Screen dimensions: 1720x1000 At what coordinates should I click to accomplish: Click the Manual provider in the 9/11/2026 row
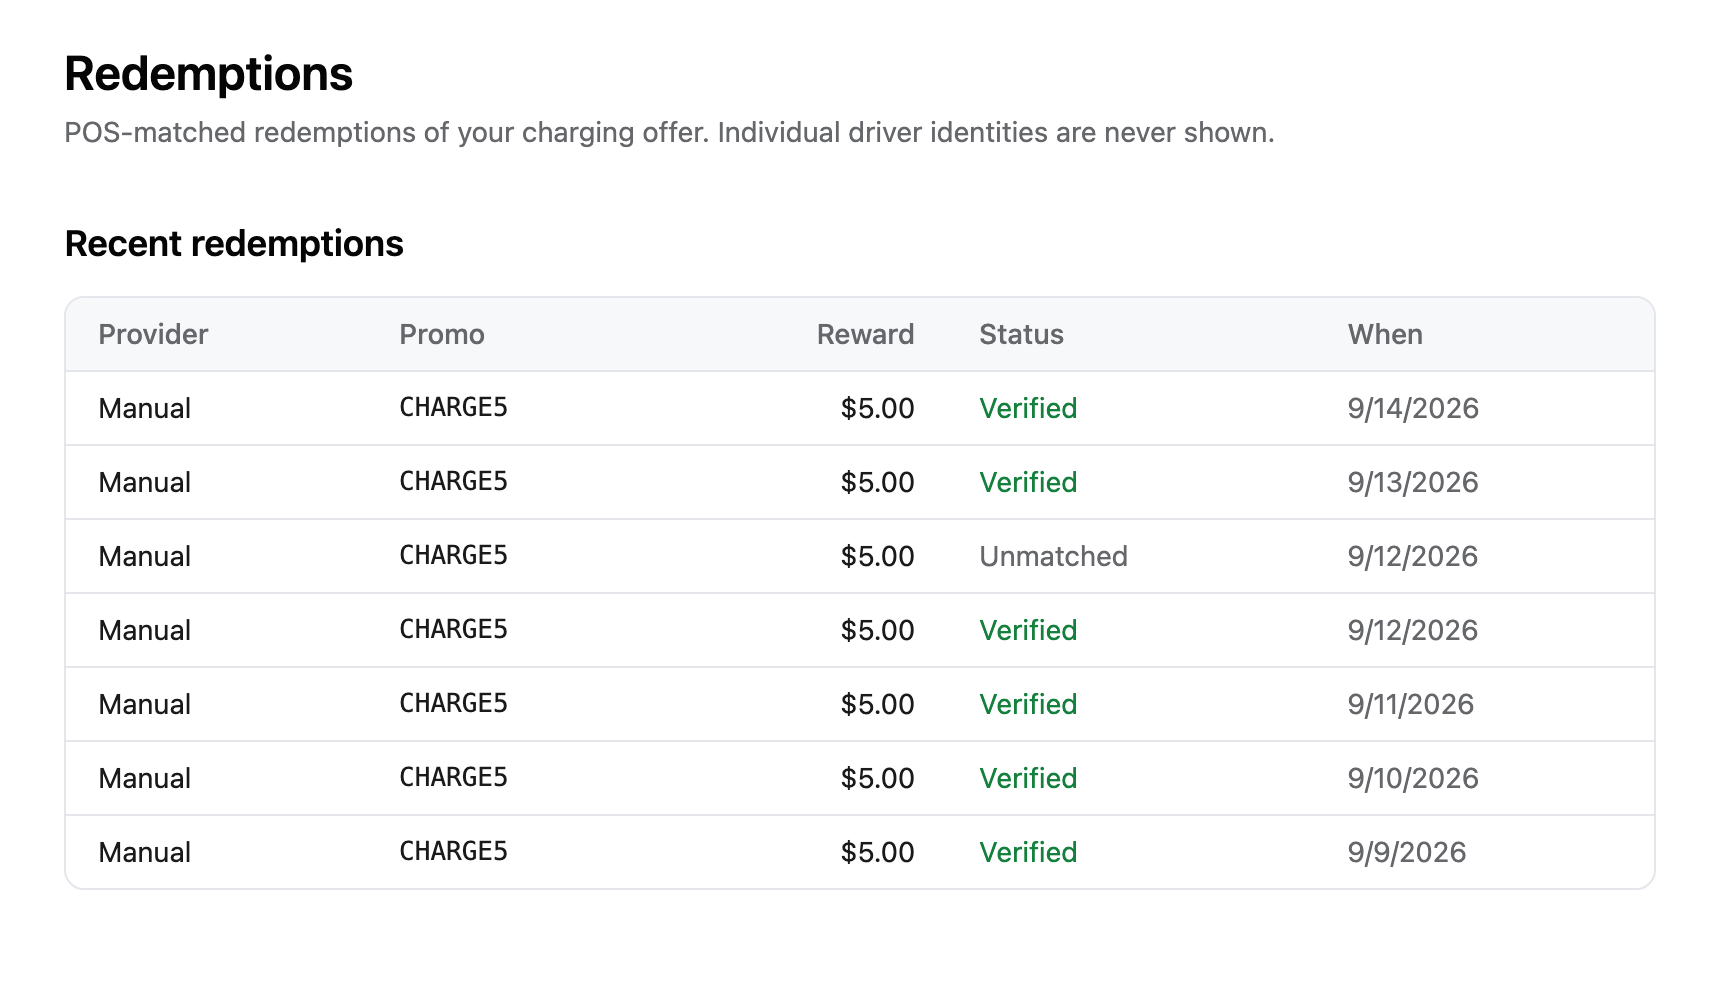(144, 704)
